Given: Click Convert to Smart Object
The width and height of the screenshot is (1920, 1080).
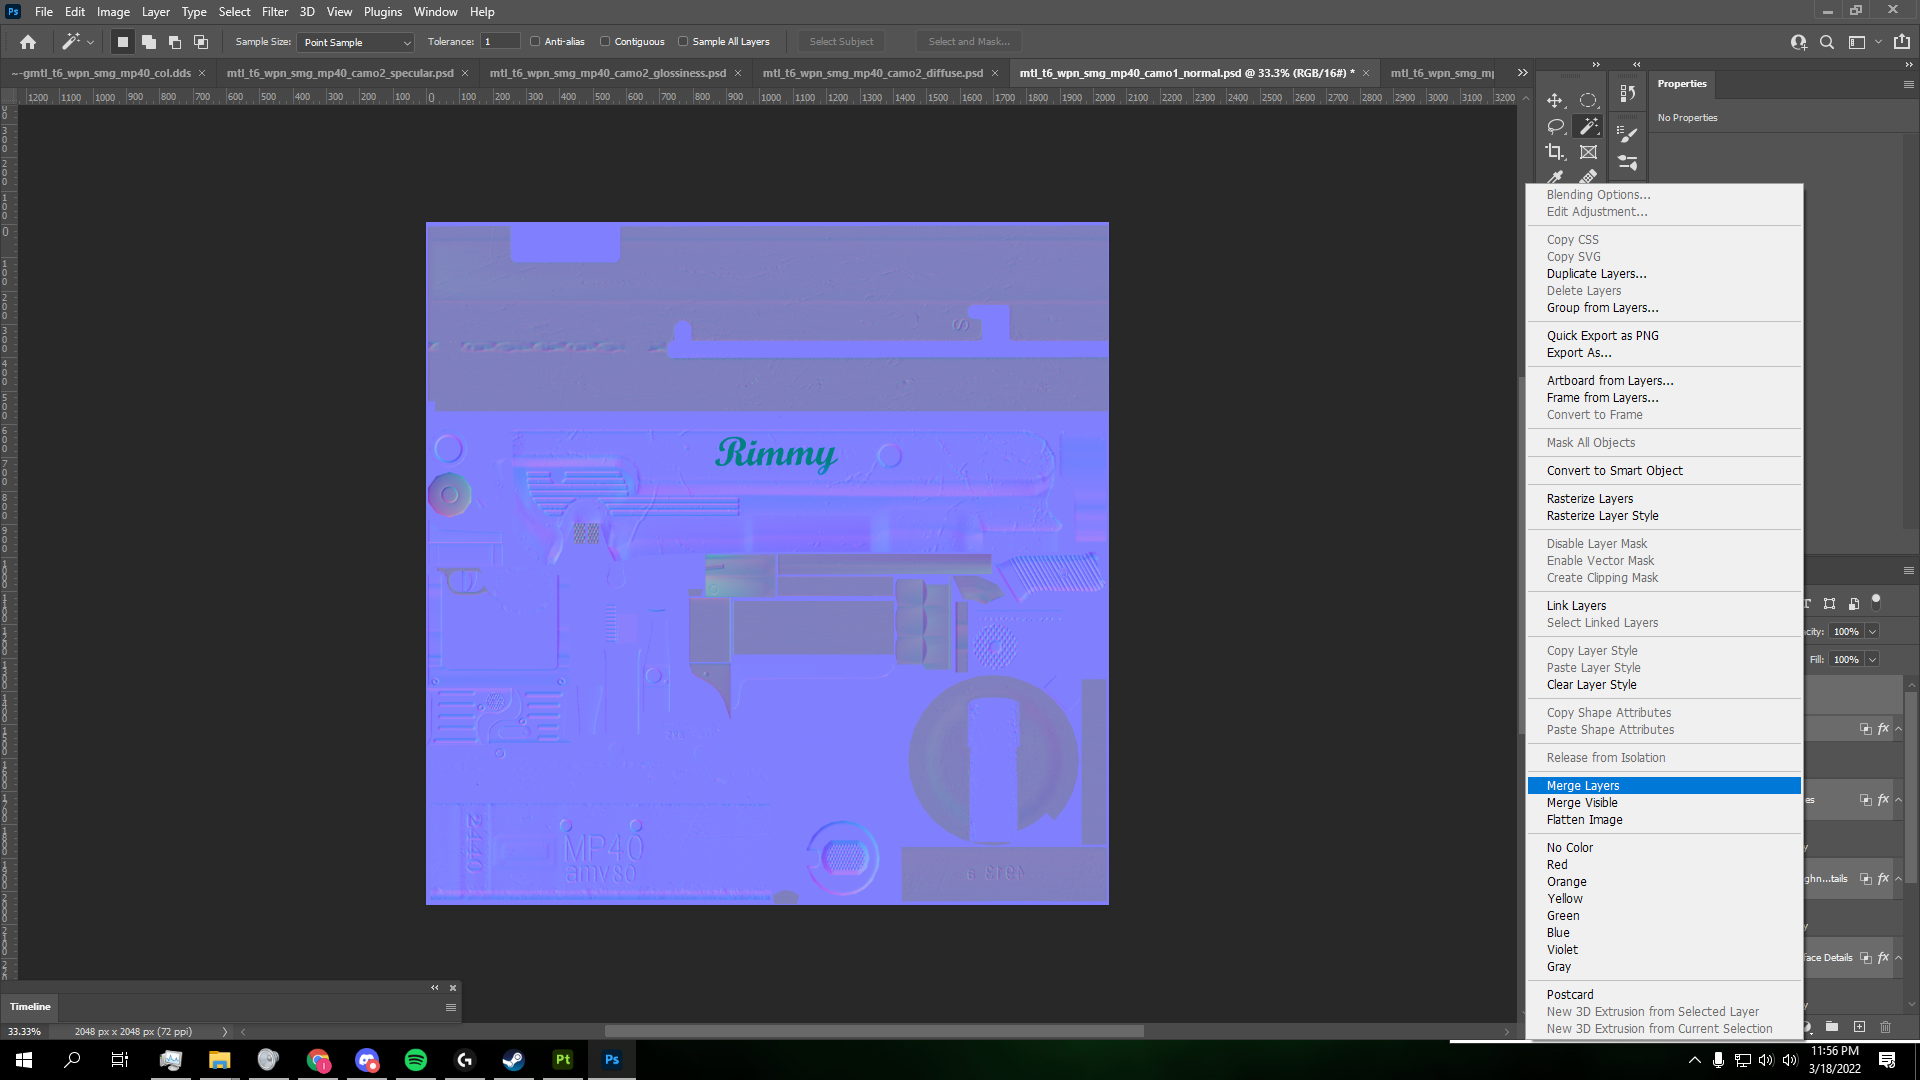Looking at the screenshot, I should point(1614,471).
